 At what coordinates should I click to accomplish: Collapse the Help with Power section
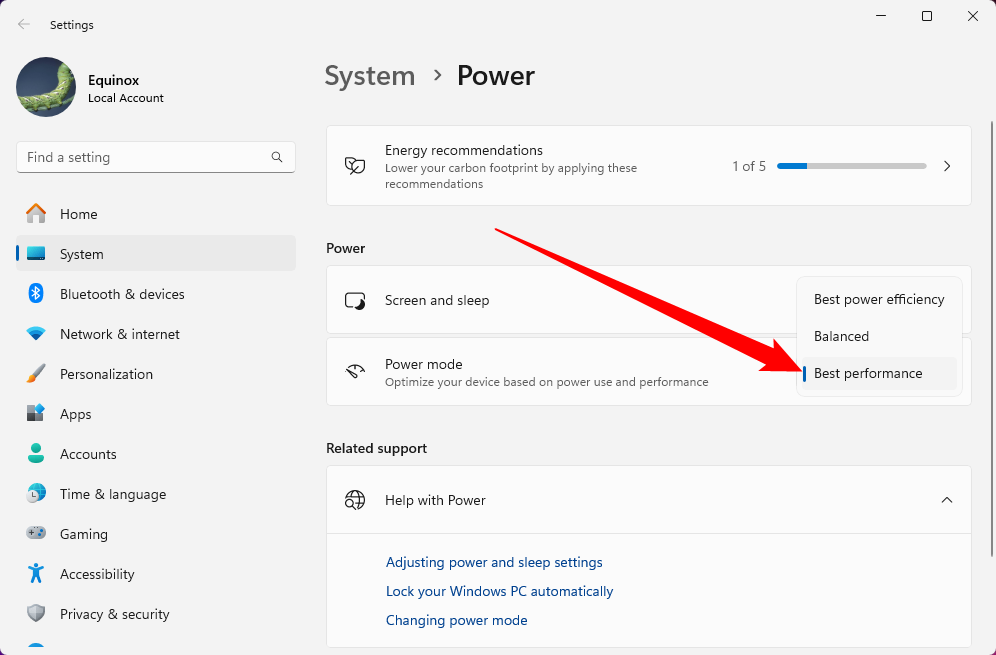click(946, 500)
